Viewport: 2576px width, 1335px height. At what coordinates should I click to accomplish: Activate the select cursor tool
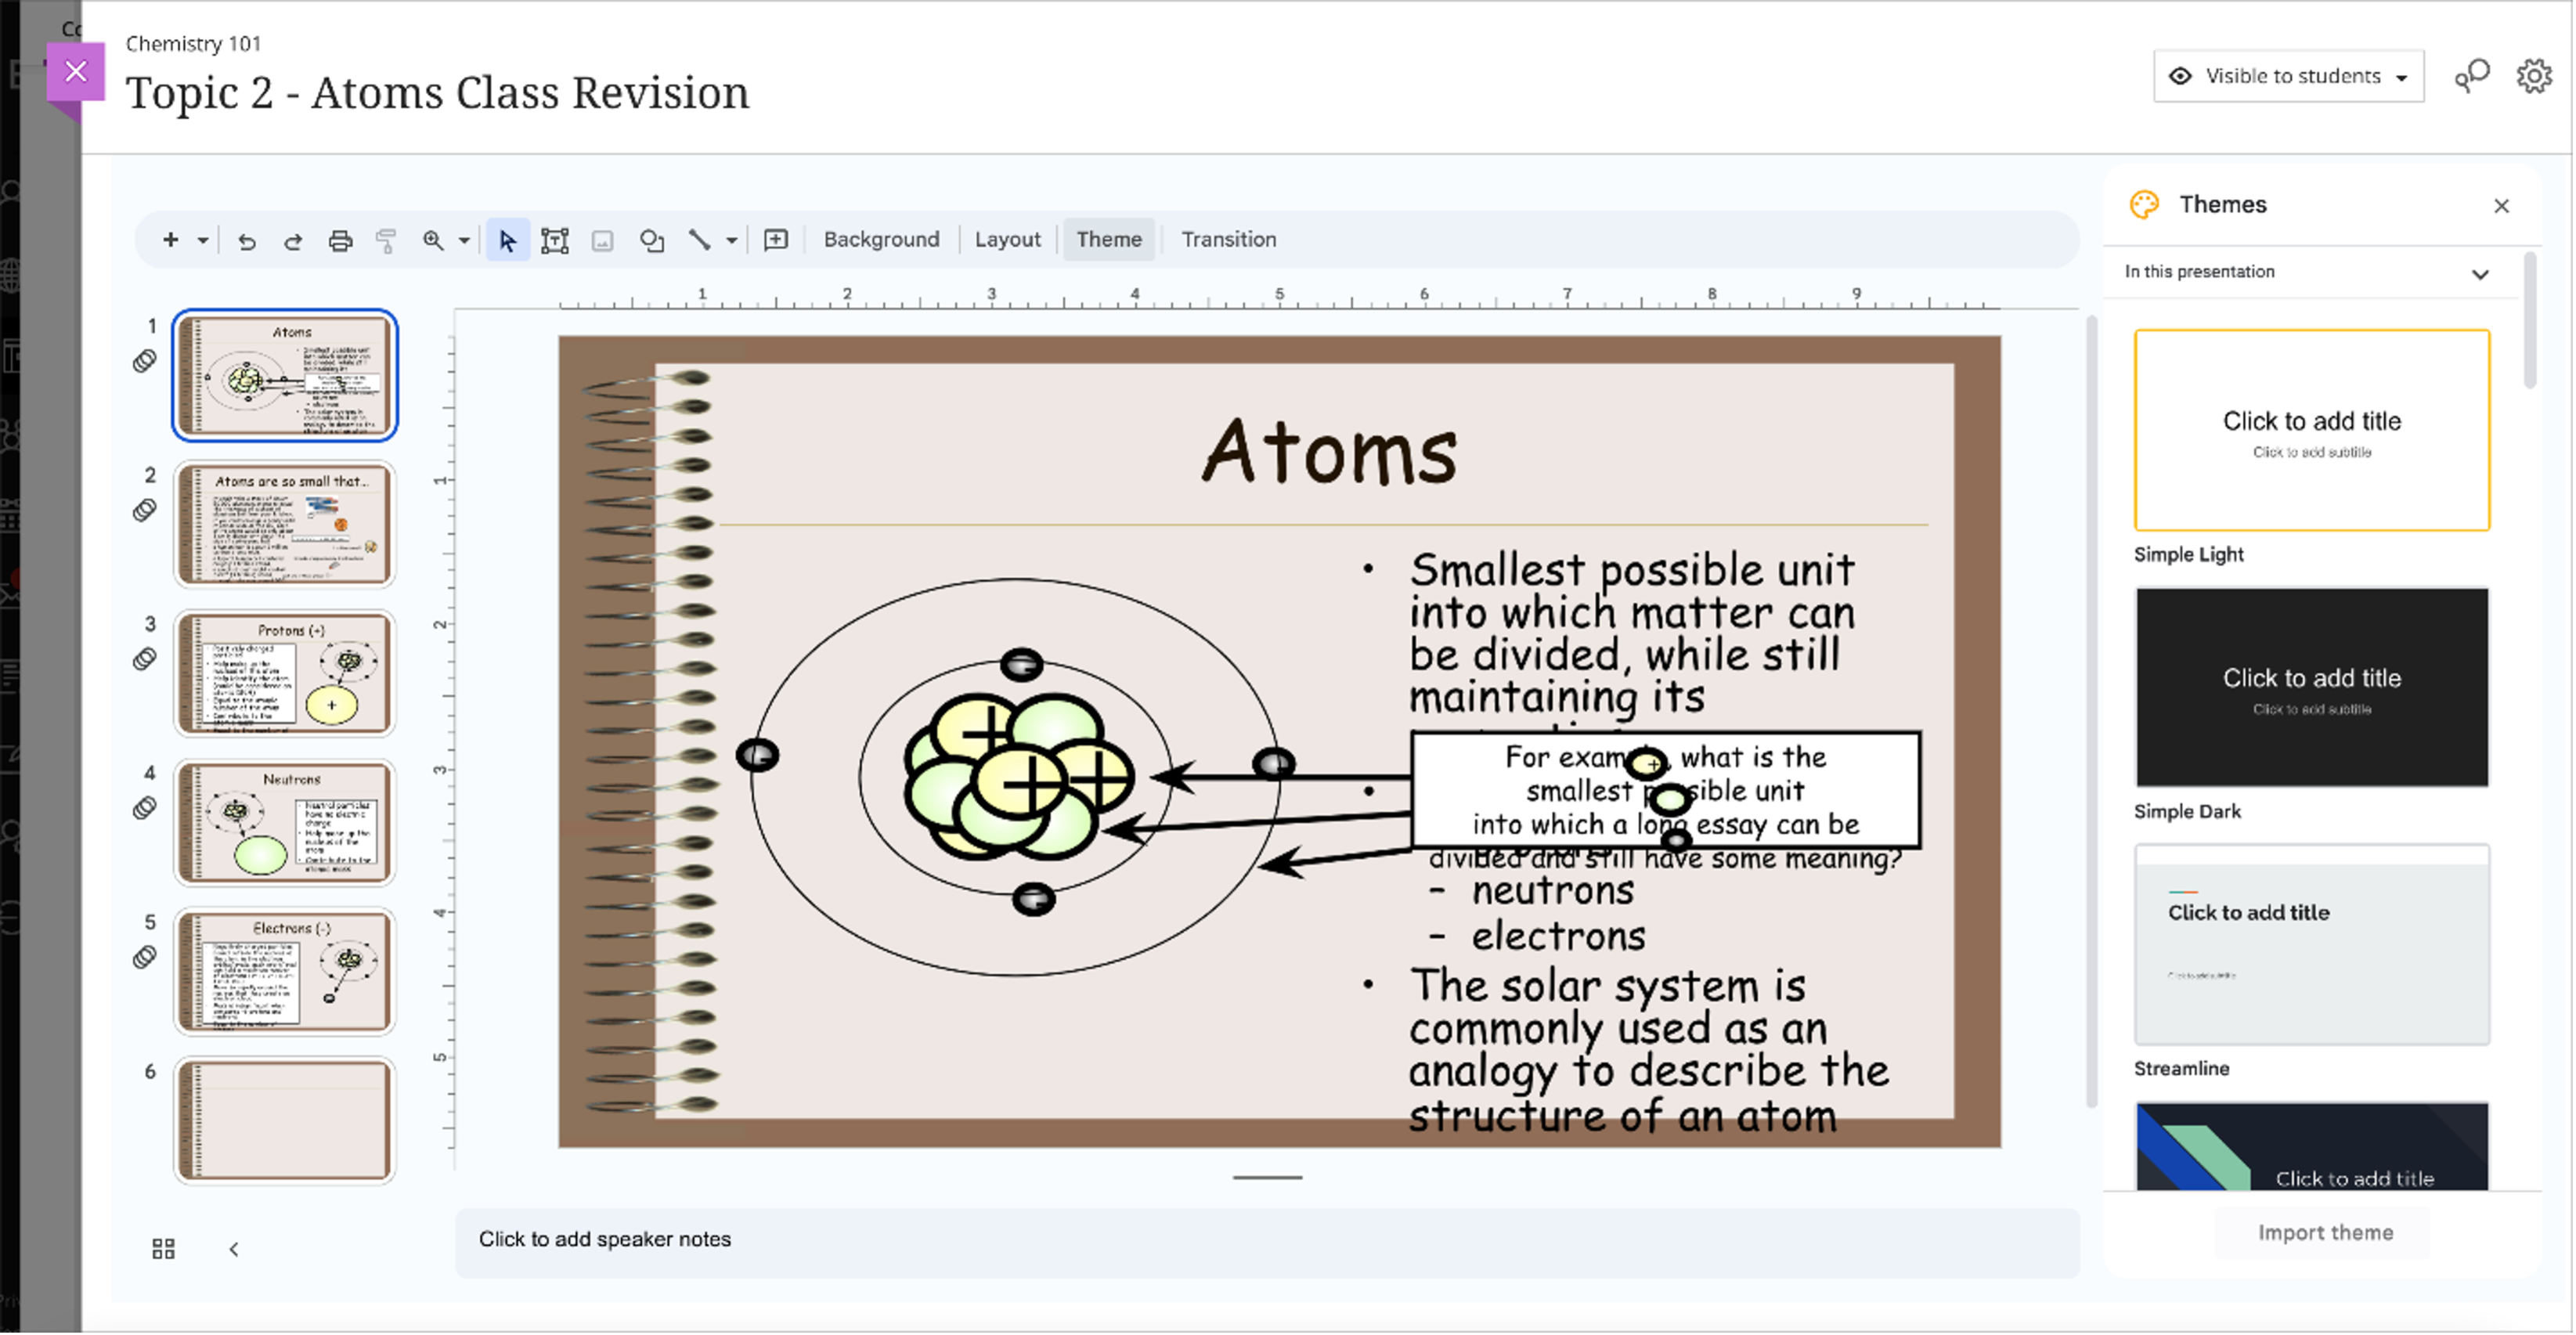point(507,241)
